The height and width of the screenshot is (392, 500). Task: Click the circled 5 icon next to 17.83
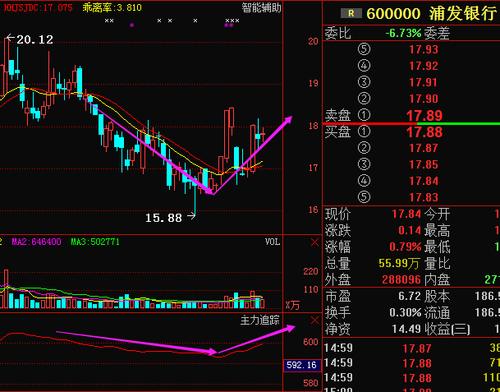pos(364,197)
